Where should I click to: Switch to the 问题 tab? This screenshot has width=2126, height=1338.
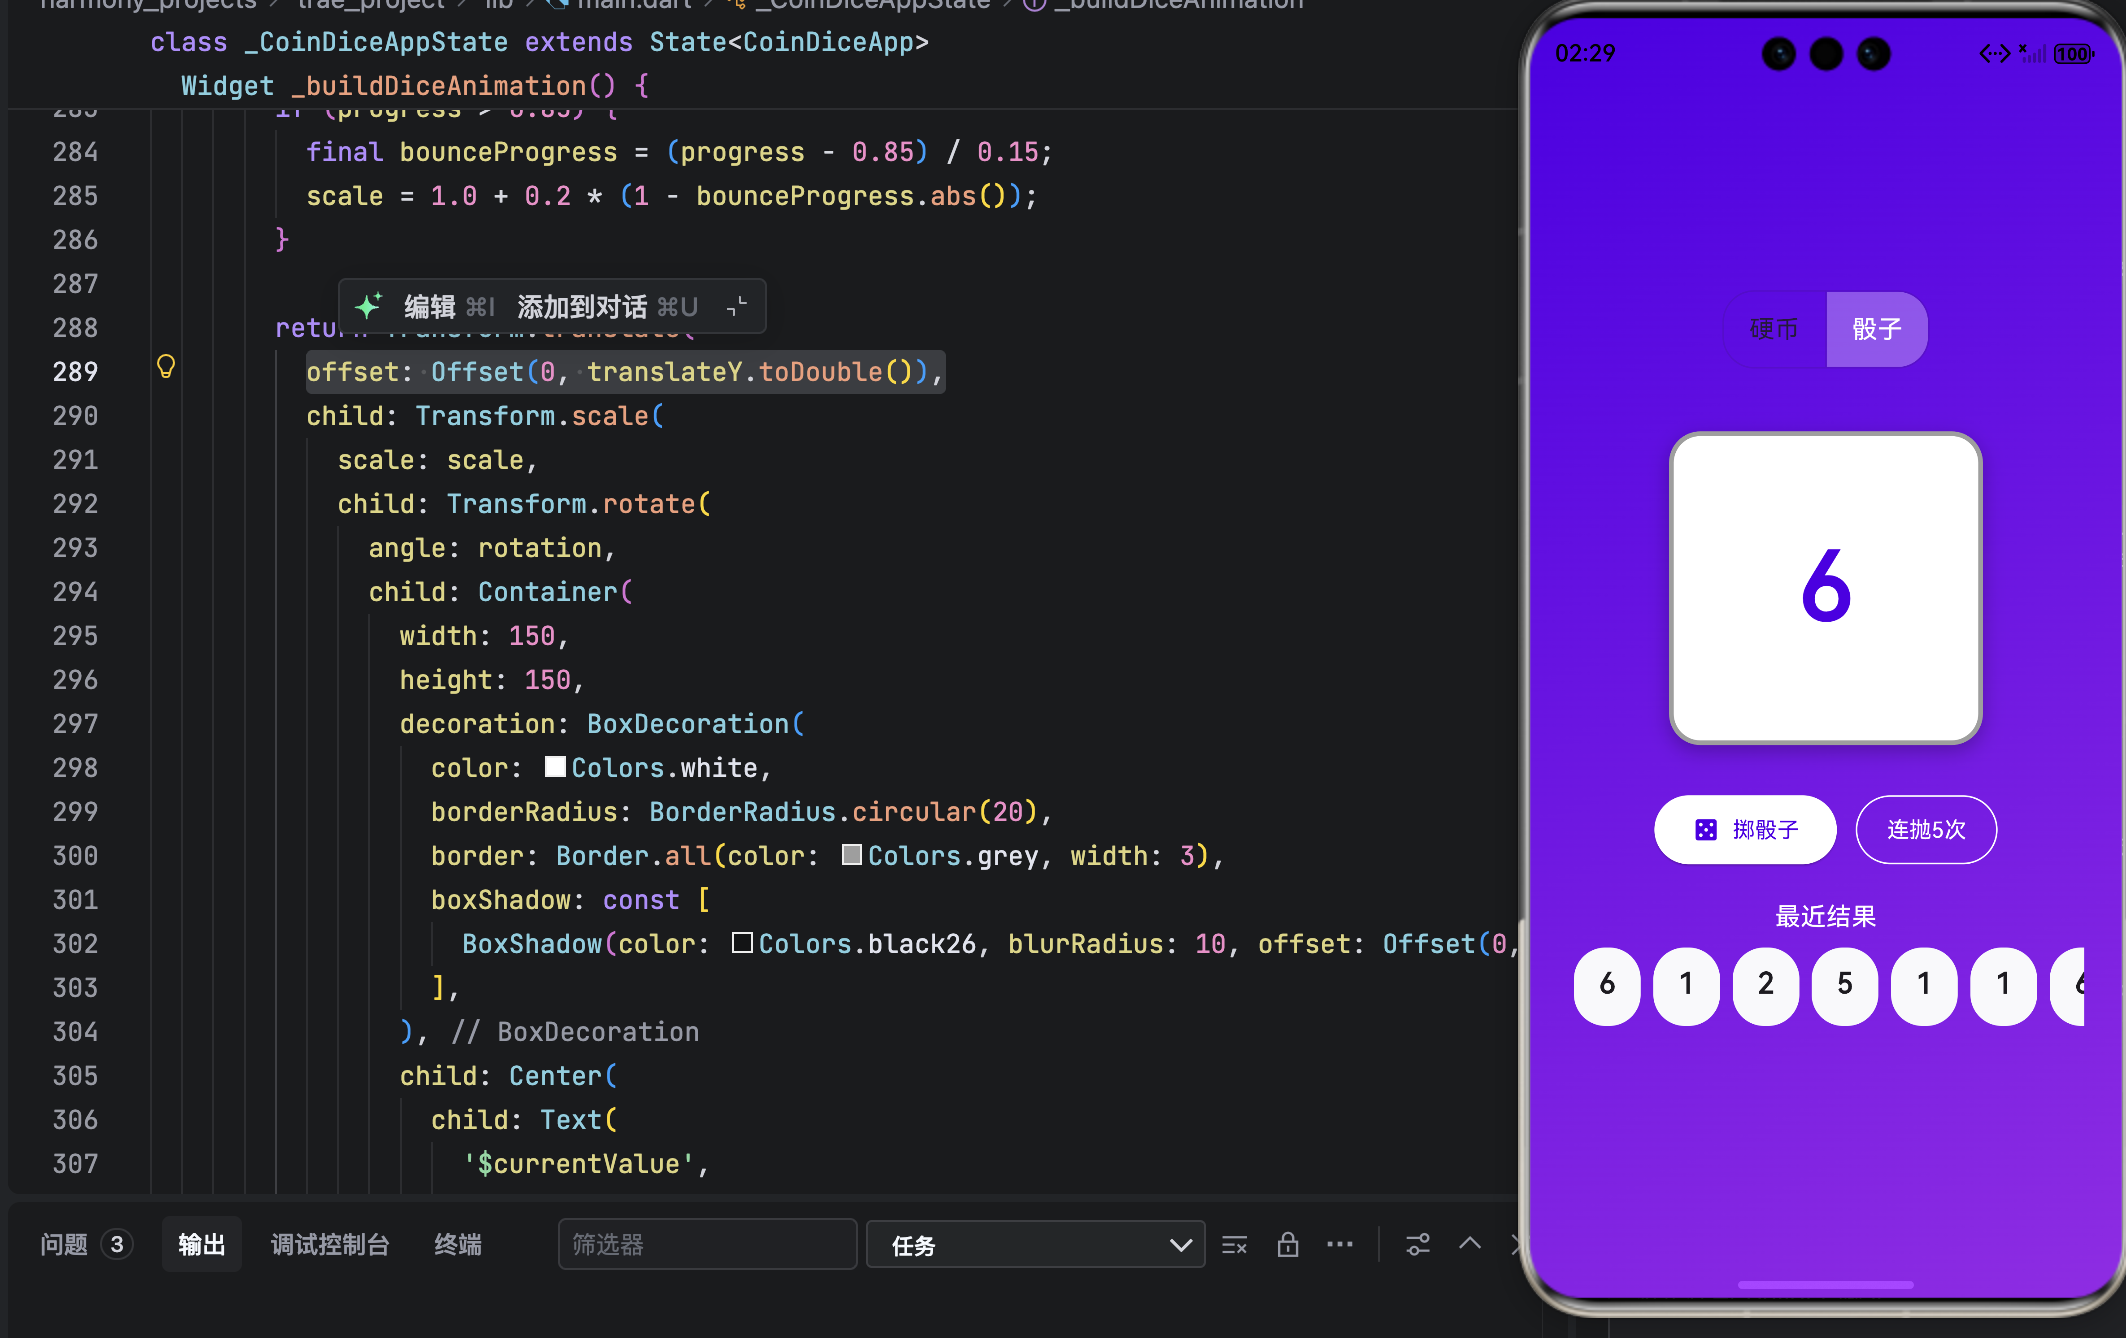coord(64,1245)
